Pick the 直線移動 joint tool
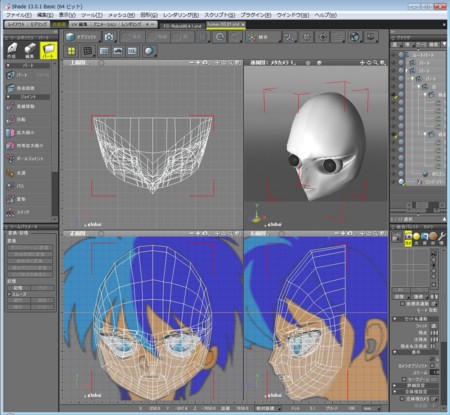 click(x=28, y=107)
